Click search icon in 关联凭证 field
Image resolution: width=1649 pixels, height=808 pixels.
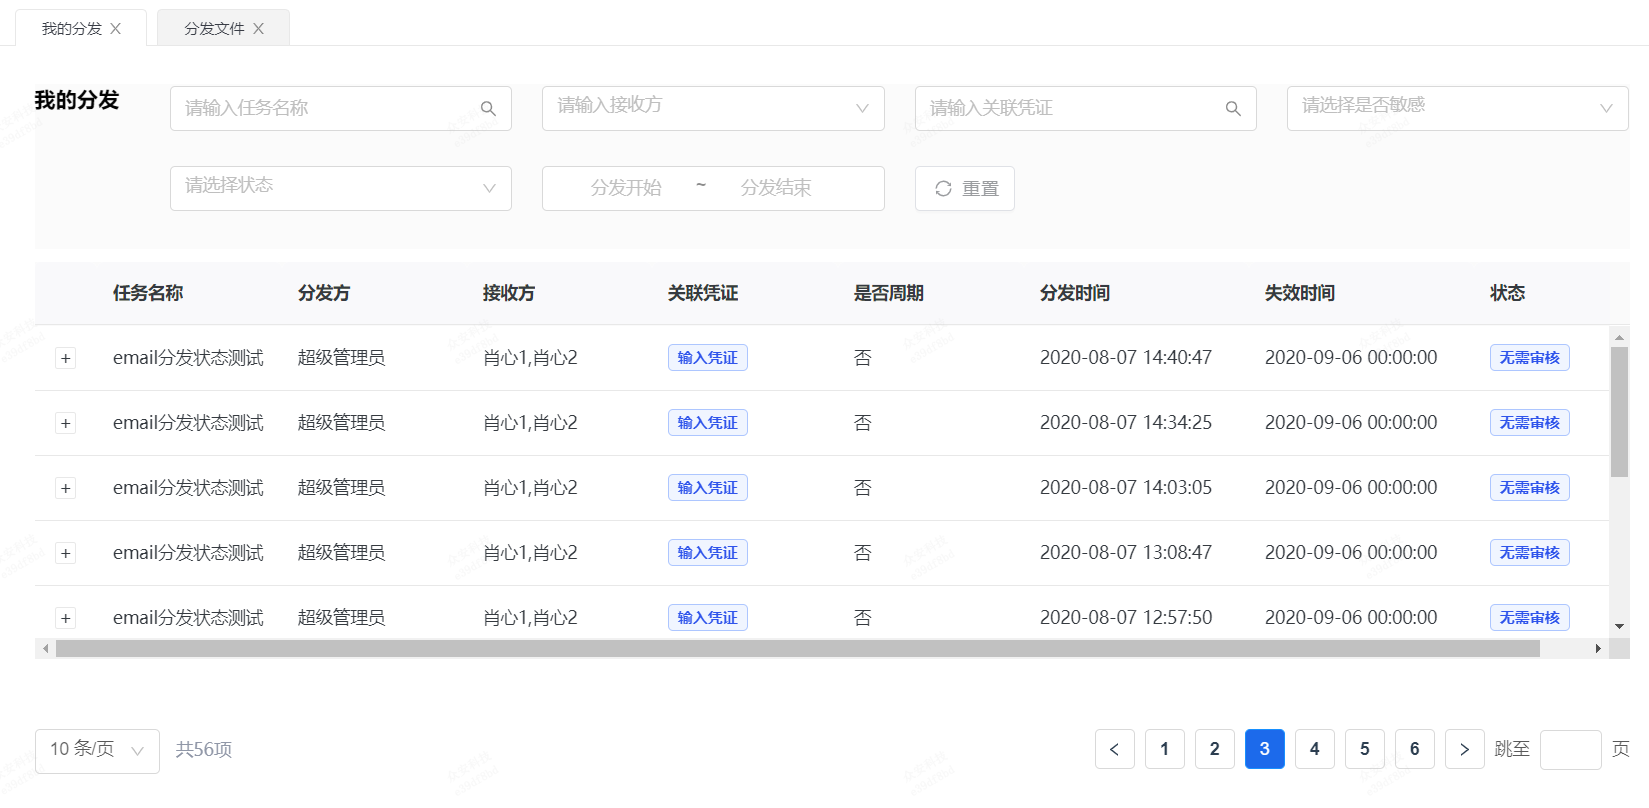(x=1233, y=108)
